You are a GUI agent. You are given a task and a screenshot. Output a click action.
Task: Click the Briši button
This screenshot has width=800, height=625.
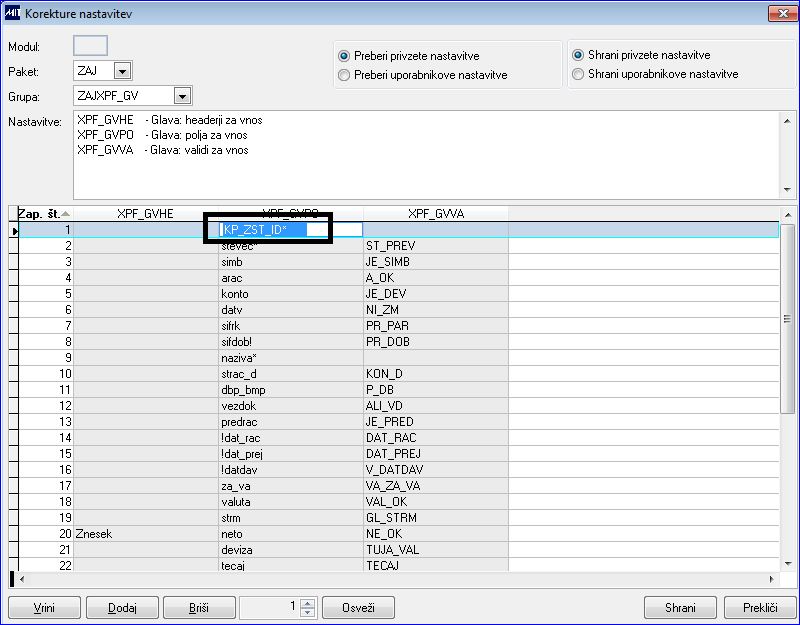199,608
